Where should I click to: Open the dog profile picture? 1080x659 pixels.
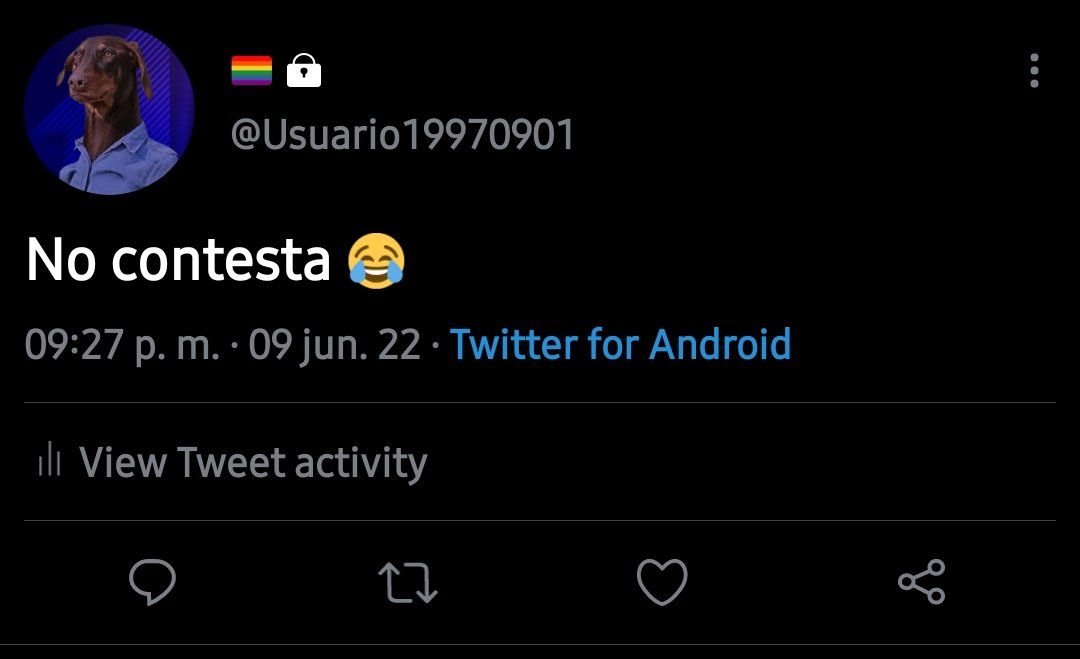click(x=110, y=109)
